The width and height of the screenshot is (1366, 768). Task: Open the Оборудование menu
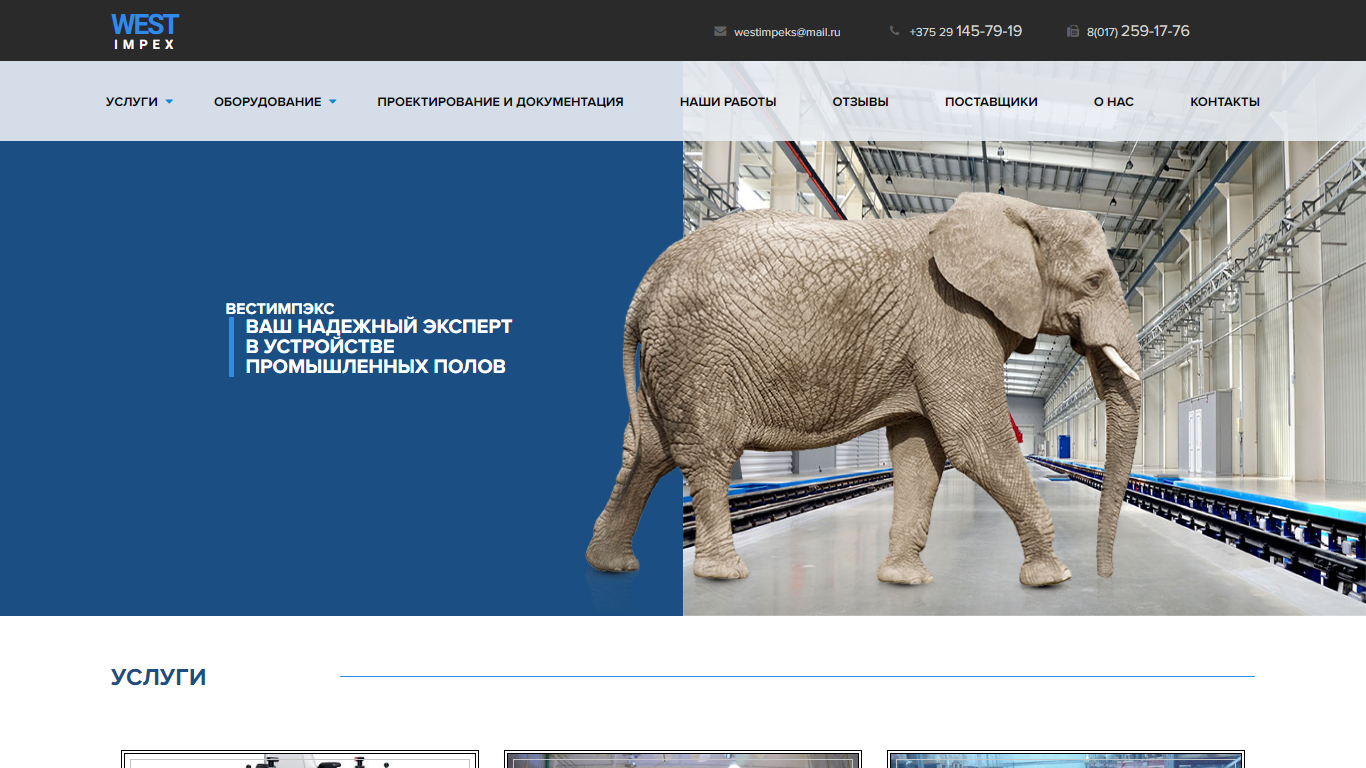pos(268,102)
